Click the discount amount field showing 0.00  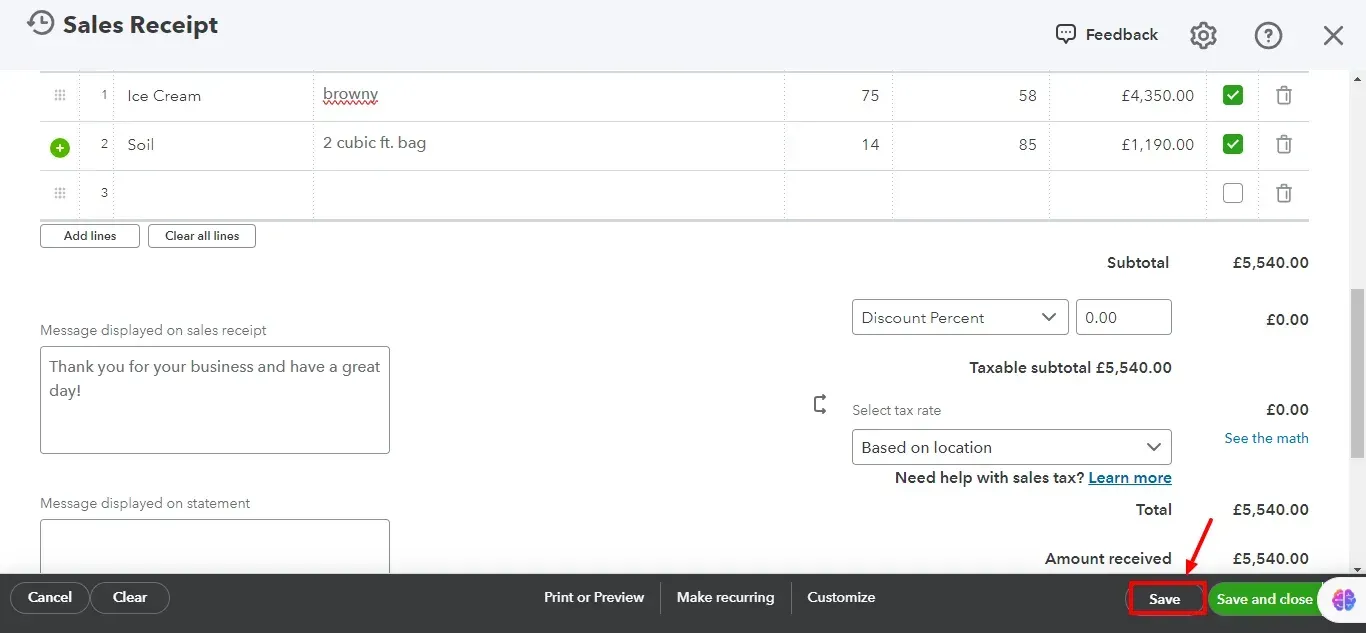[1123, 317]
